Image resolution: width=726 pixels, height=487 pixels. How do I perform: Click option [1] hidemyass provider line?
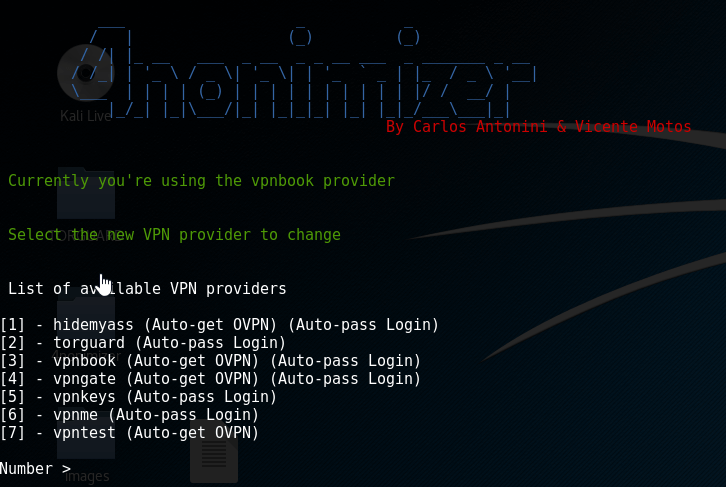219,325
